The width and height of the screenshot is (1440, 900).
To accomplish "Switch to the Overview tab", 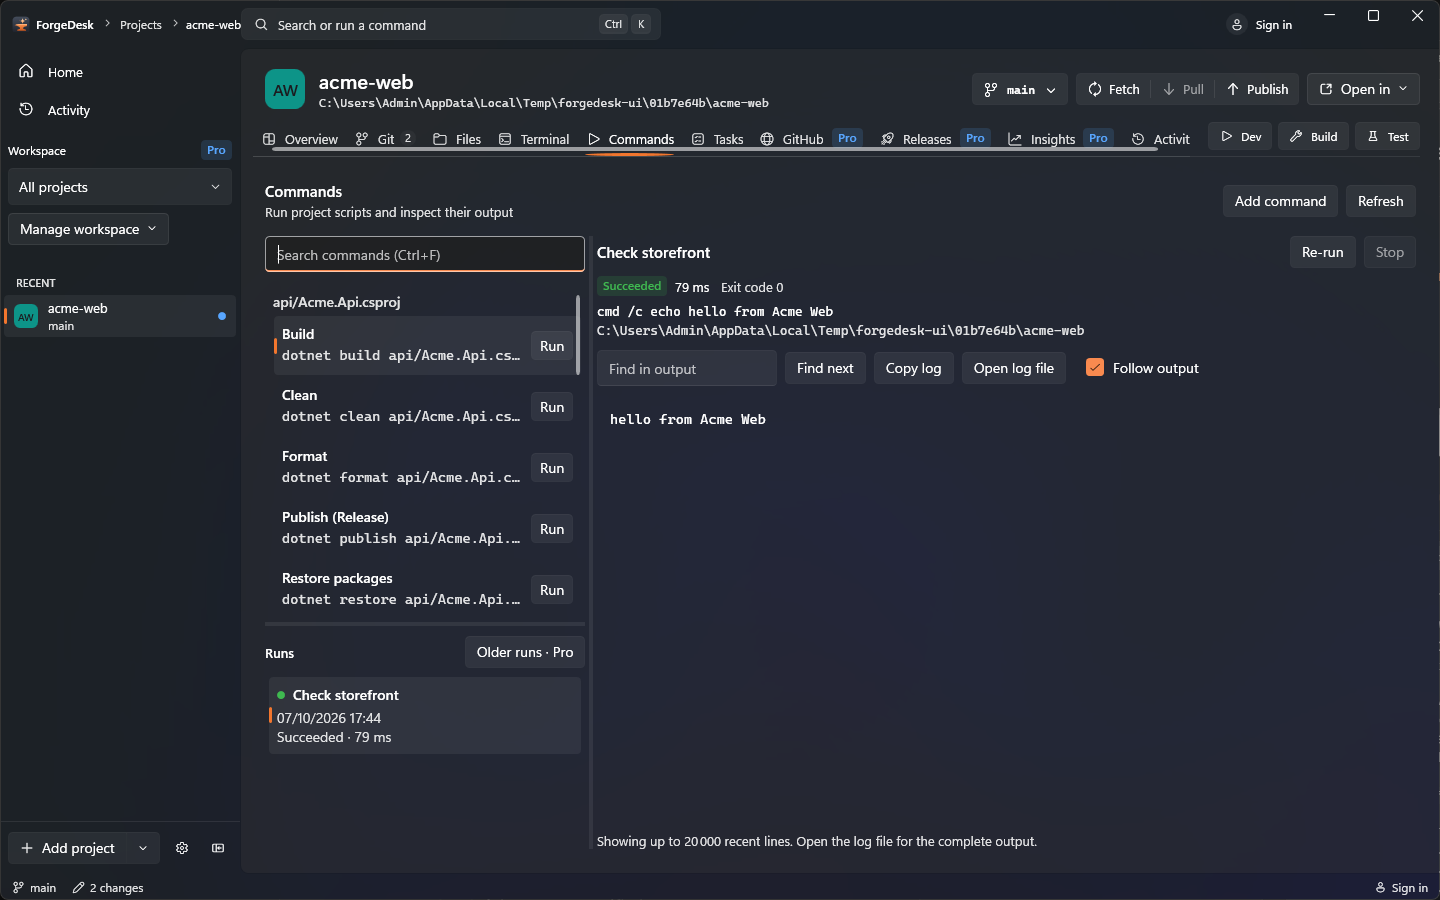I will [x=300, y=139].
